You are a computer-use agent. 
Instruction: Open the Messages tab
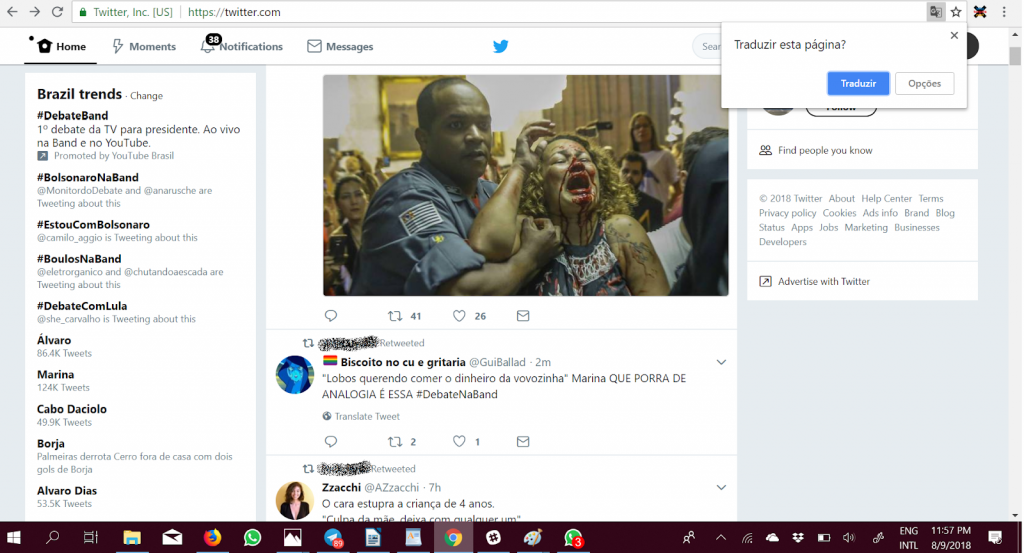point(340,46)
